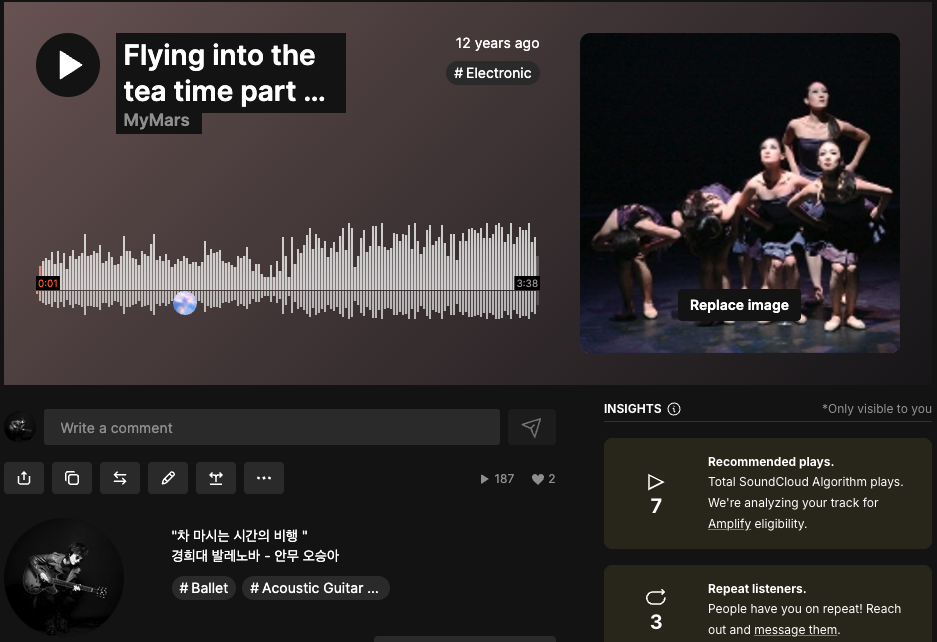Open the MyMars artist link

[157, 120]
